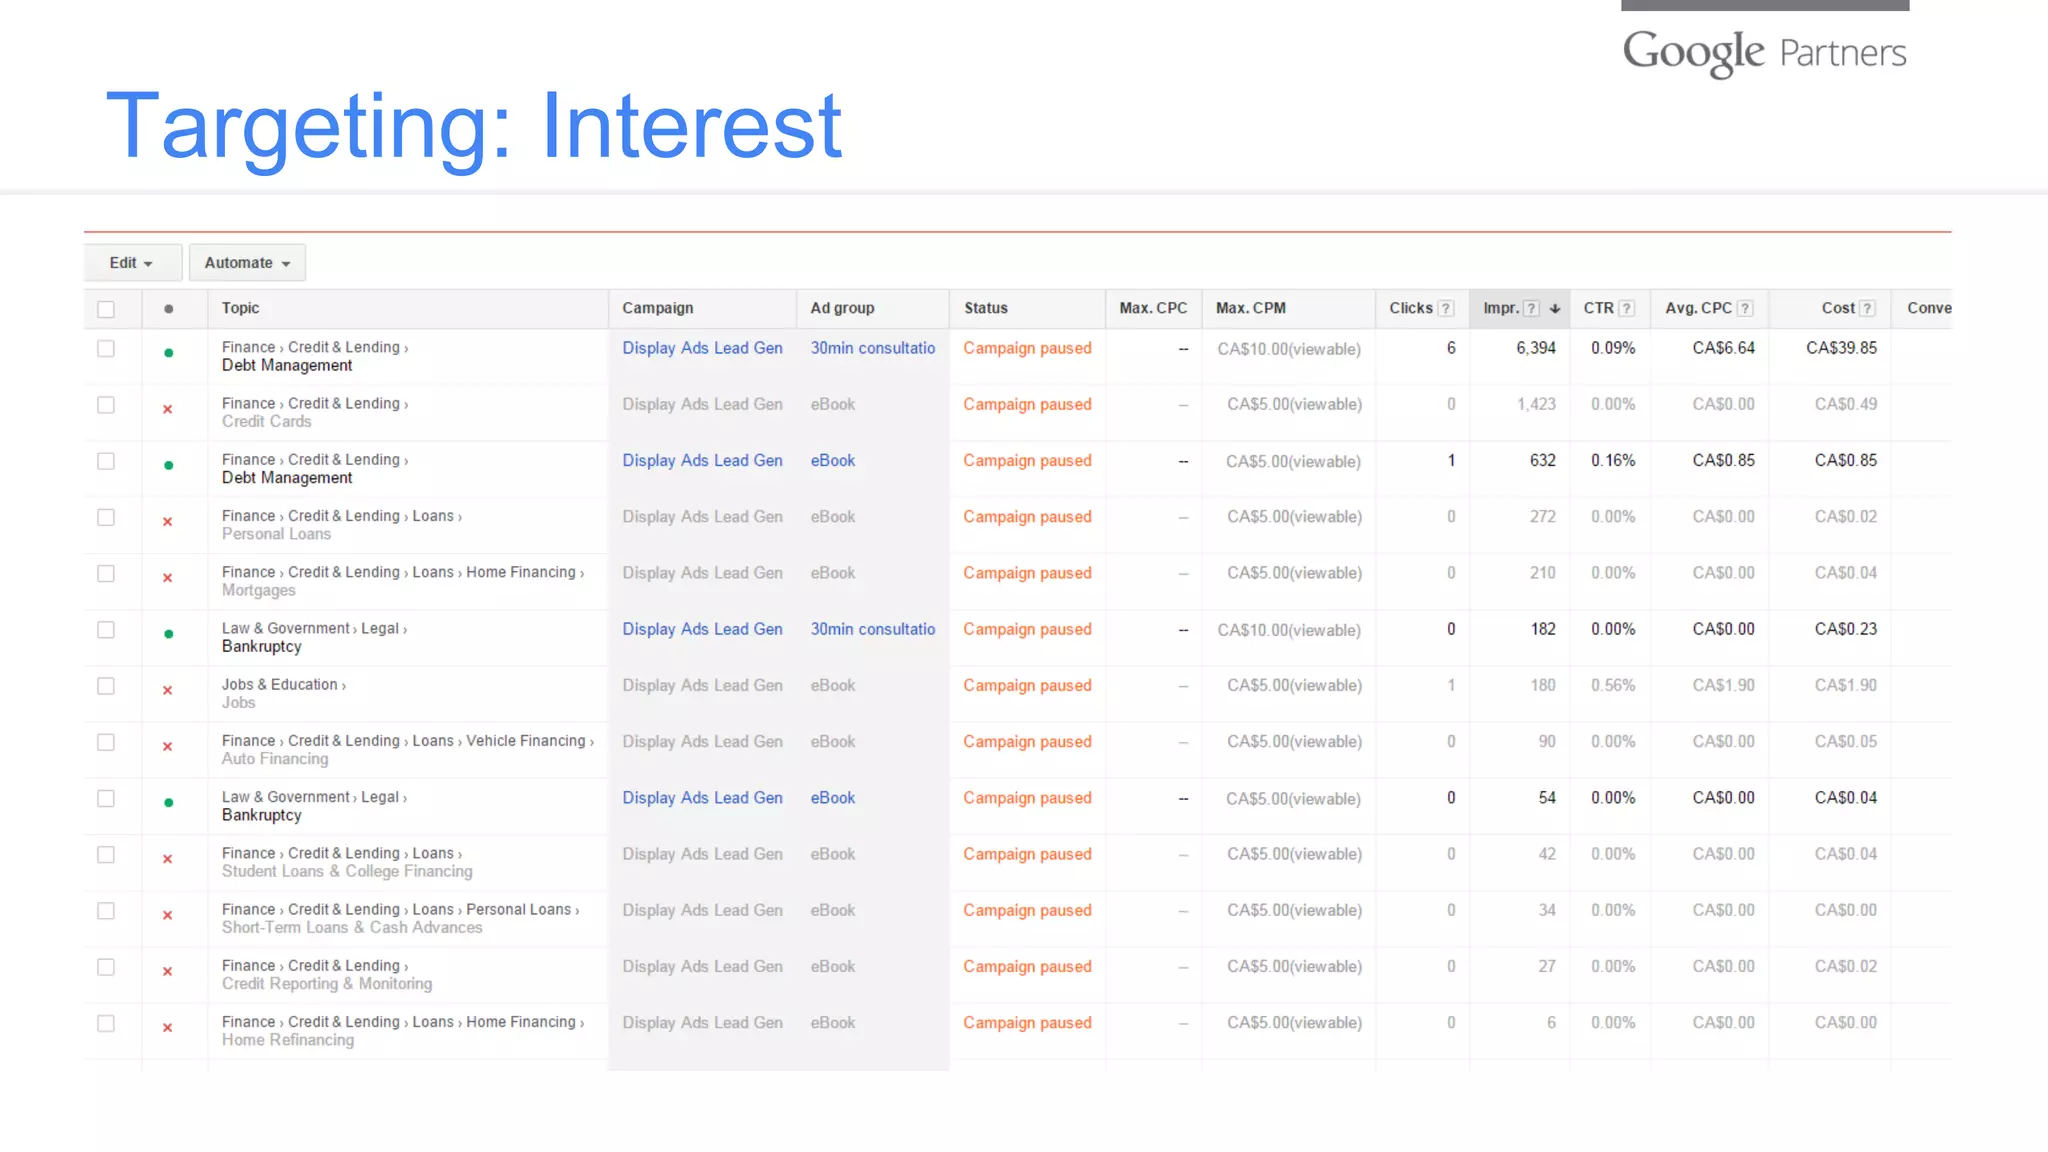The height and width of the screenshot is (1152, 2048).
Task: Open Display Ads Lead Gen link in first row
Action: click(x=702, y=348)
